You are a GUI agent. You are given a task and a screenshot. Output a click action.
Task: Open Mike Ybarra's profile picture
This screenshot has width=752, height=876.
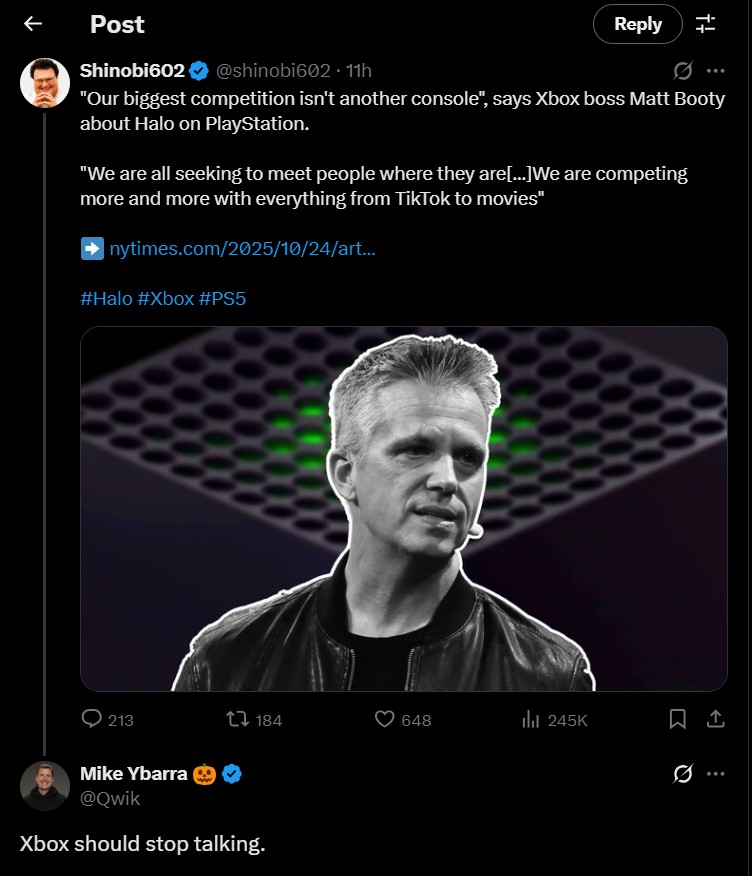coord(44,785)
